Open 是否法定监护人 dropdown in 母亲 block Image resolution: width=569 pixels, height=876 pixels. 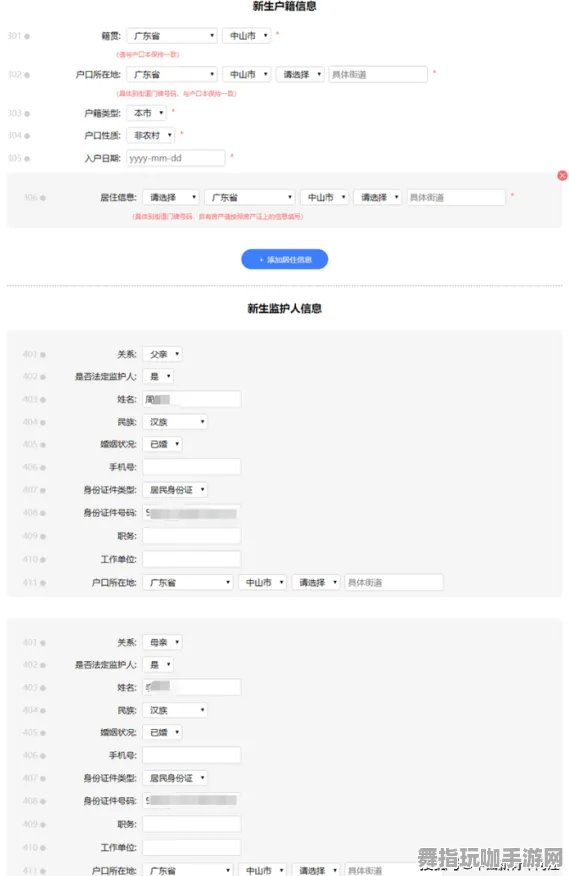point(158,665)
